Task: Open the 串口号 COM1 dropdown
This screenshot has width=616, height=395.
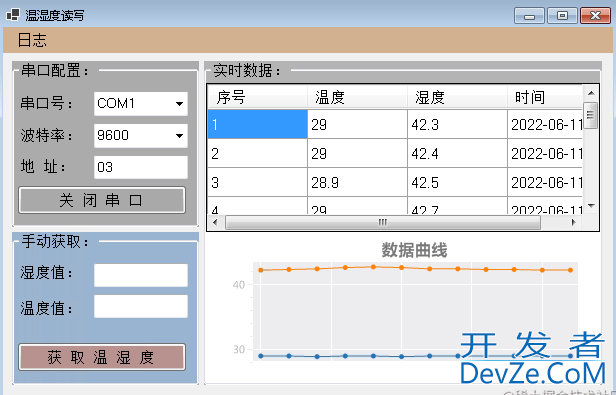Action: pos(141,103)
